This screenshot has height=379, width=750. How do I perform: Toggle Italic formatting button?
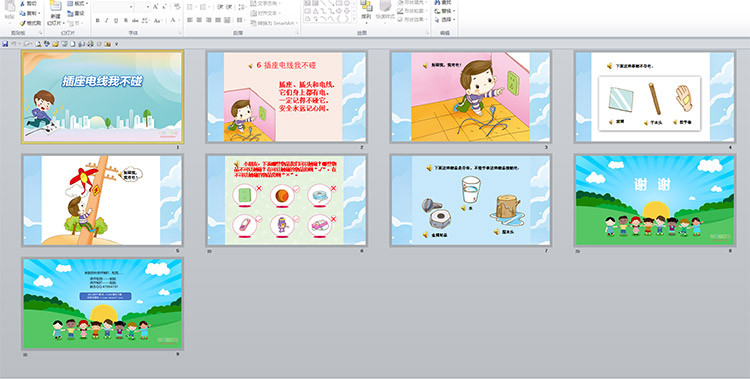[x=107, y=21]
